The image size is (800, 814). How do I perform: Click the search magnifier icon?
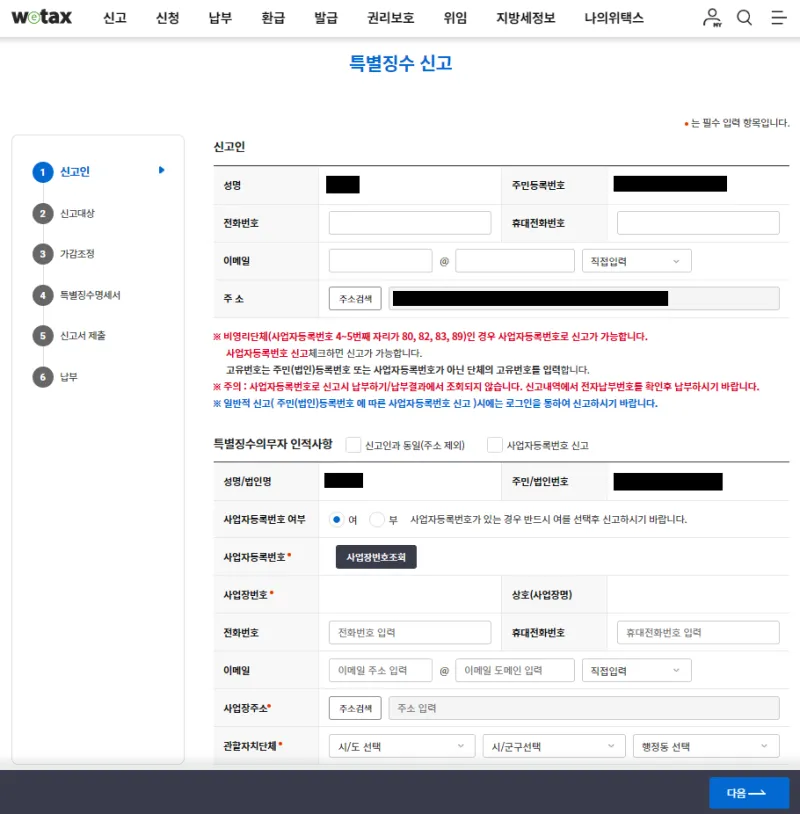pos(744,18)
